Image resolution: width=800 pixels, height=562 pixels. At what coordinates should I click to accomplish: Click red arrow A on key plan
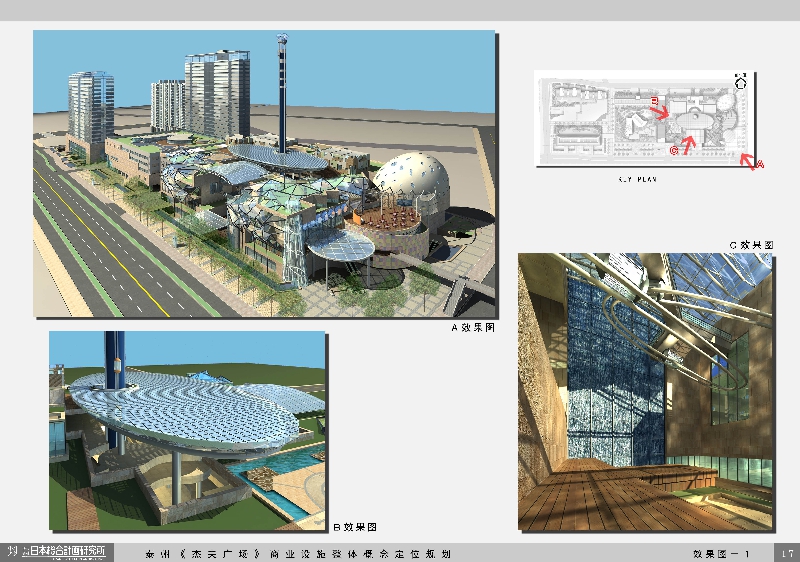pos(750,160)
